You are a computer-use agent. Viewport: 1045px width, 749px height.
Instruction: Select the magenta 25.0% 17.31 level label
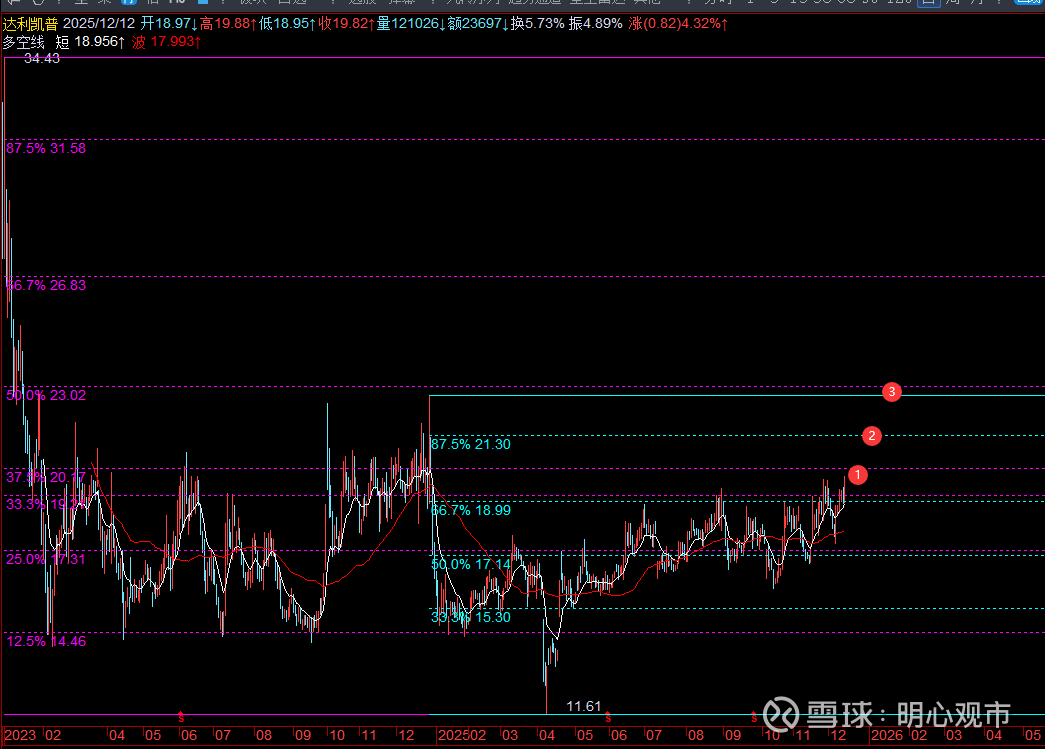46,559
